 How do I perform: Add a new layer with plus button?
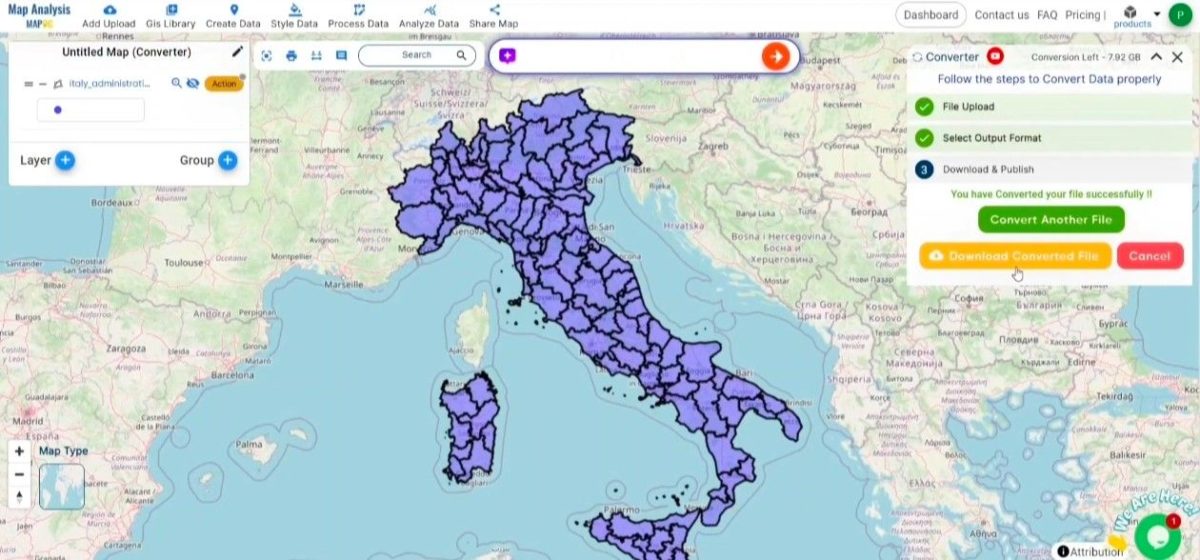click(x=65, y=160)
